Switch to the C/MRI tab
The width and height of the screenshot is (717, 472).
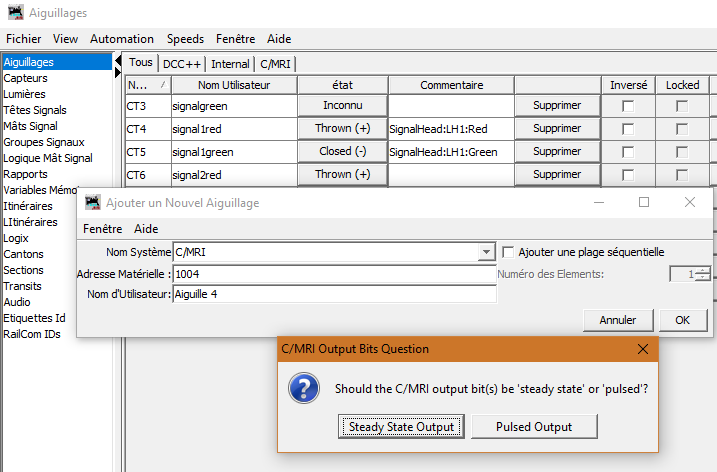pyautogui.click(x=274, y=64)
